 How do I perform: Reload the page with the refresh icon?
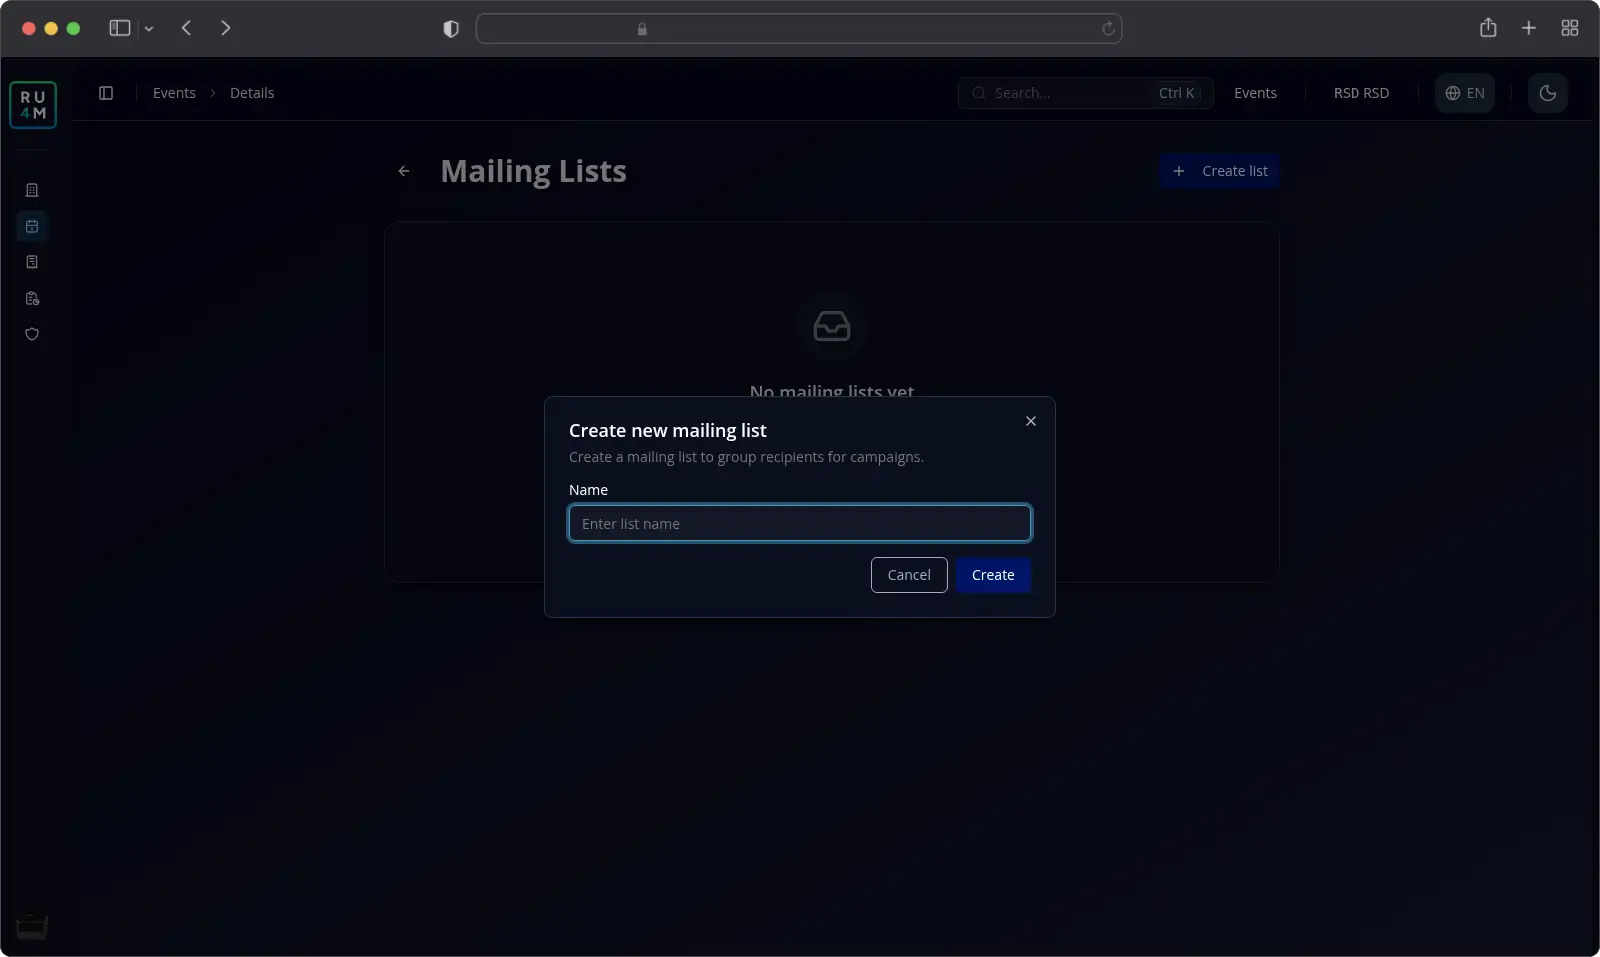tap(1108, 29)
